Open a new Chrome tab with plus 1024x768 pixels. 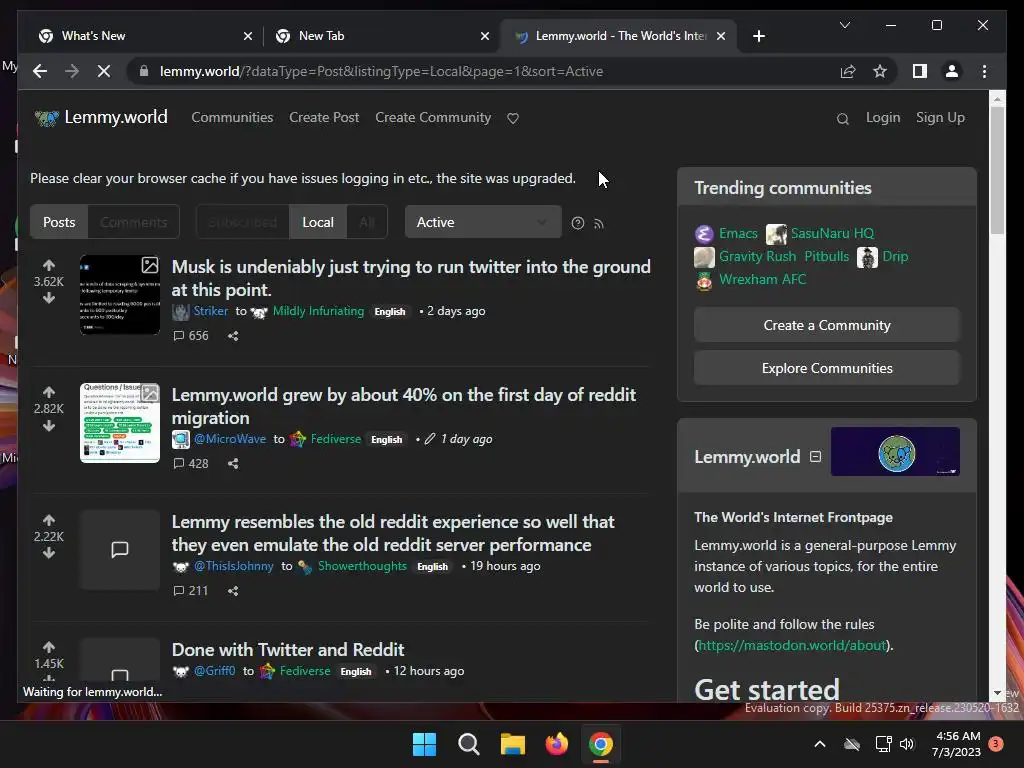tap(758, 37)
